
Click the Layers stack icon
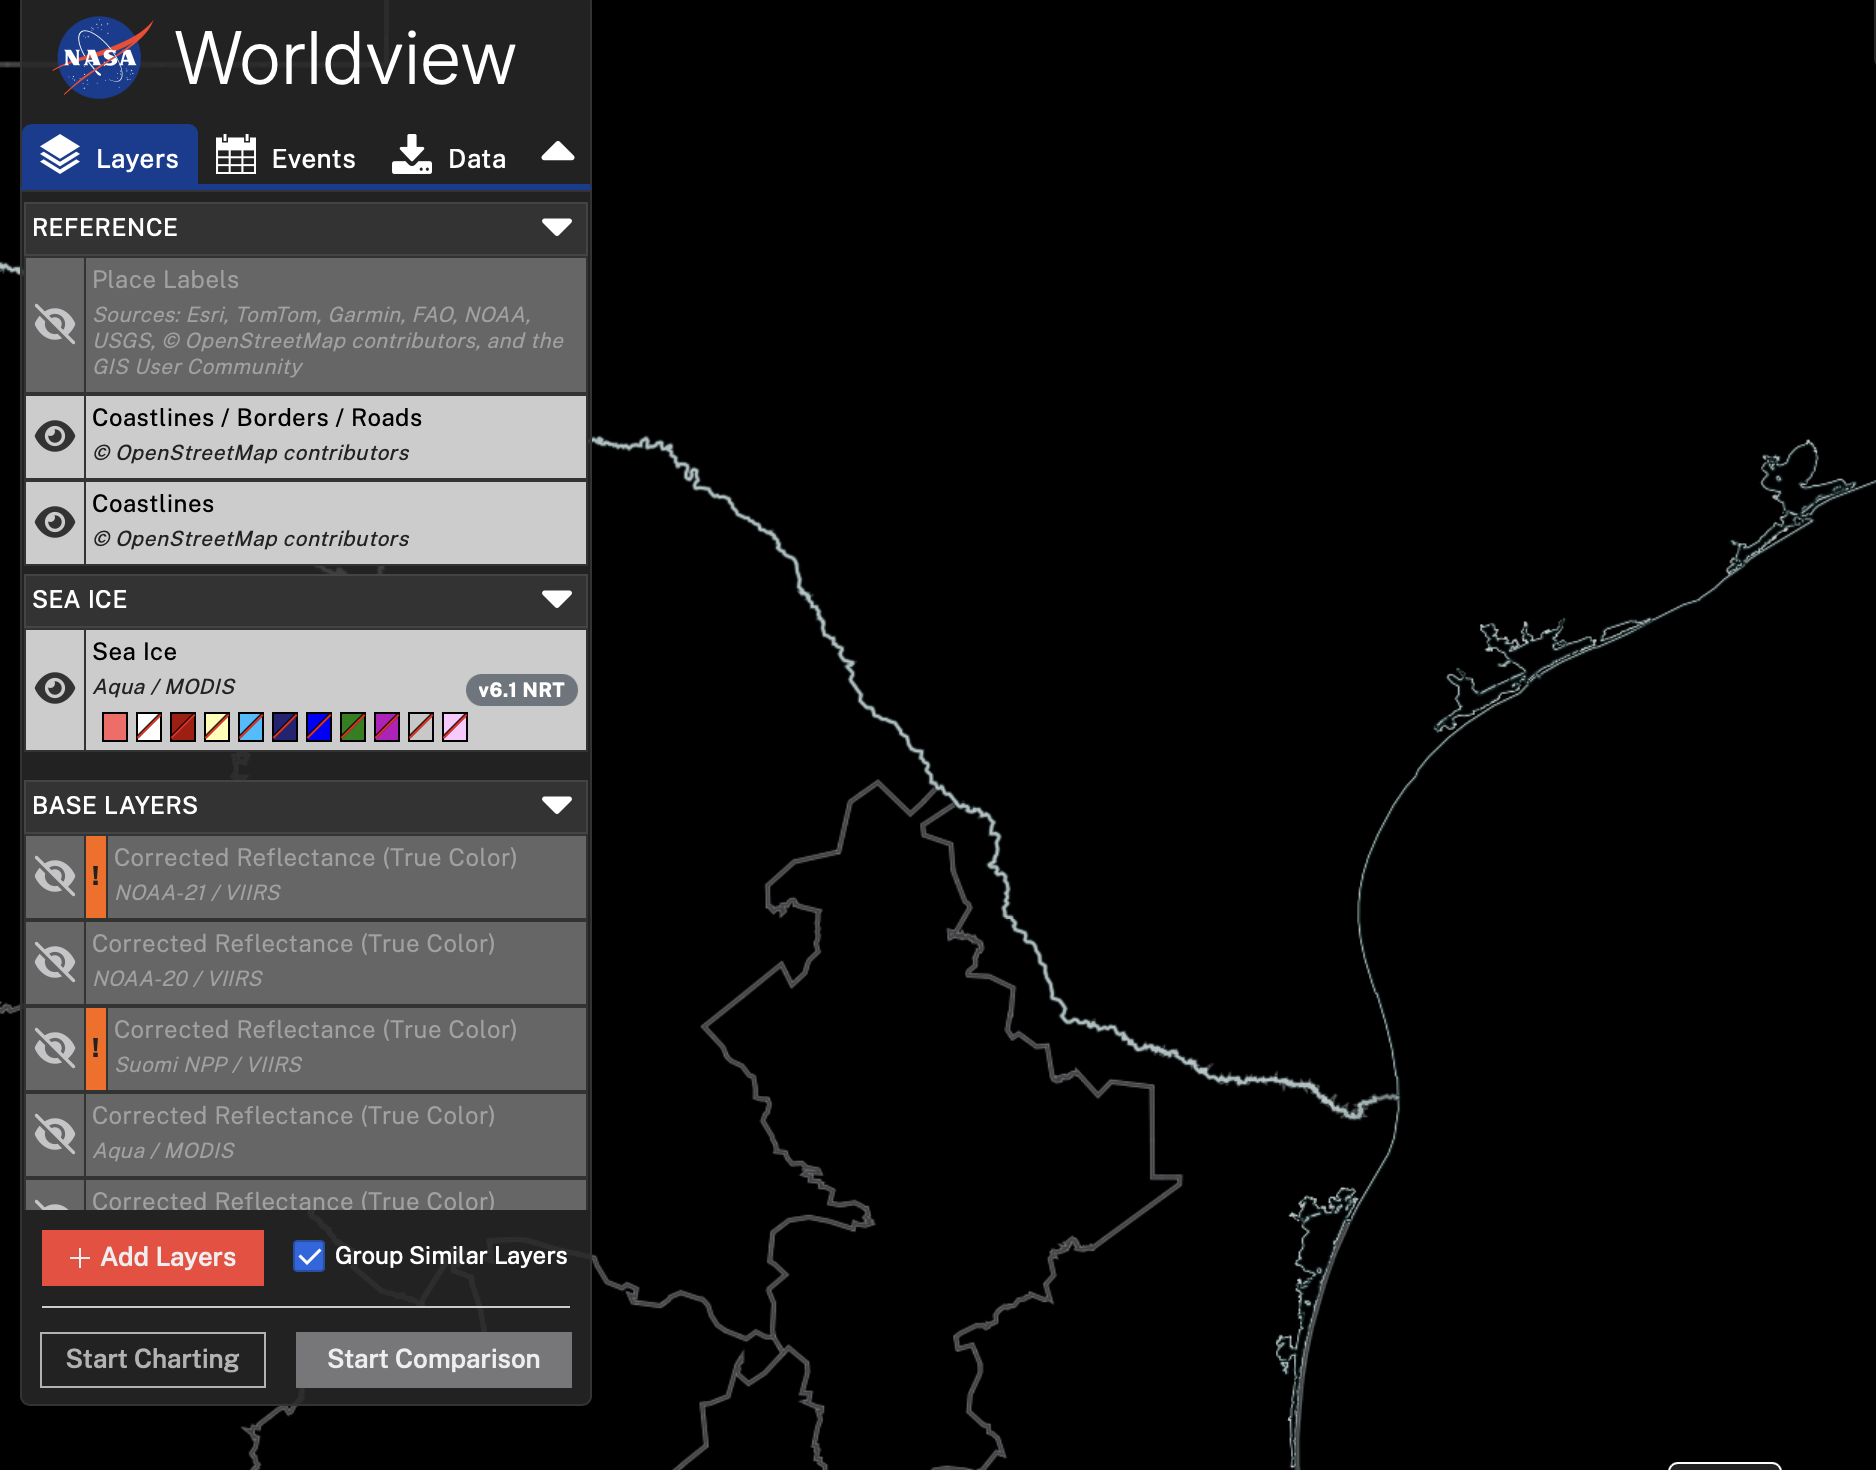tap(60, 155)
